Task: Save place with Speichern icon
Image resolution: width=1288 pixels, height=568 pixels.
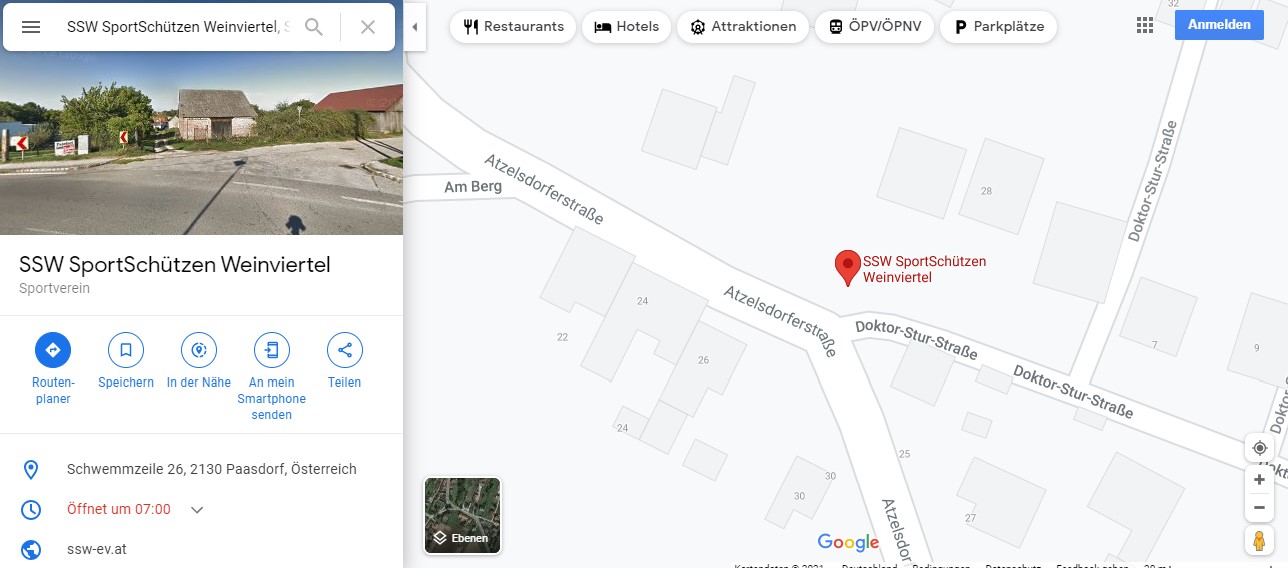Action: click(x=126, y=350)
